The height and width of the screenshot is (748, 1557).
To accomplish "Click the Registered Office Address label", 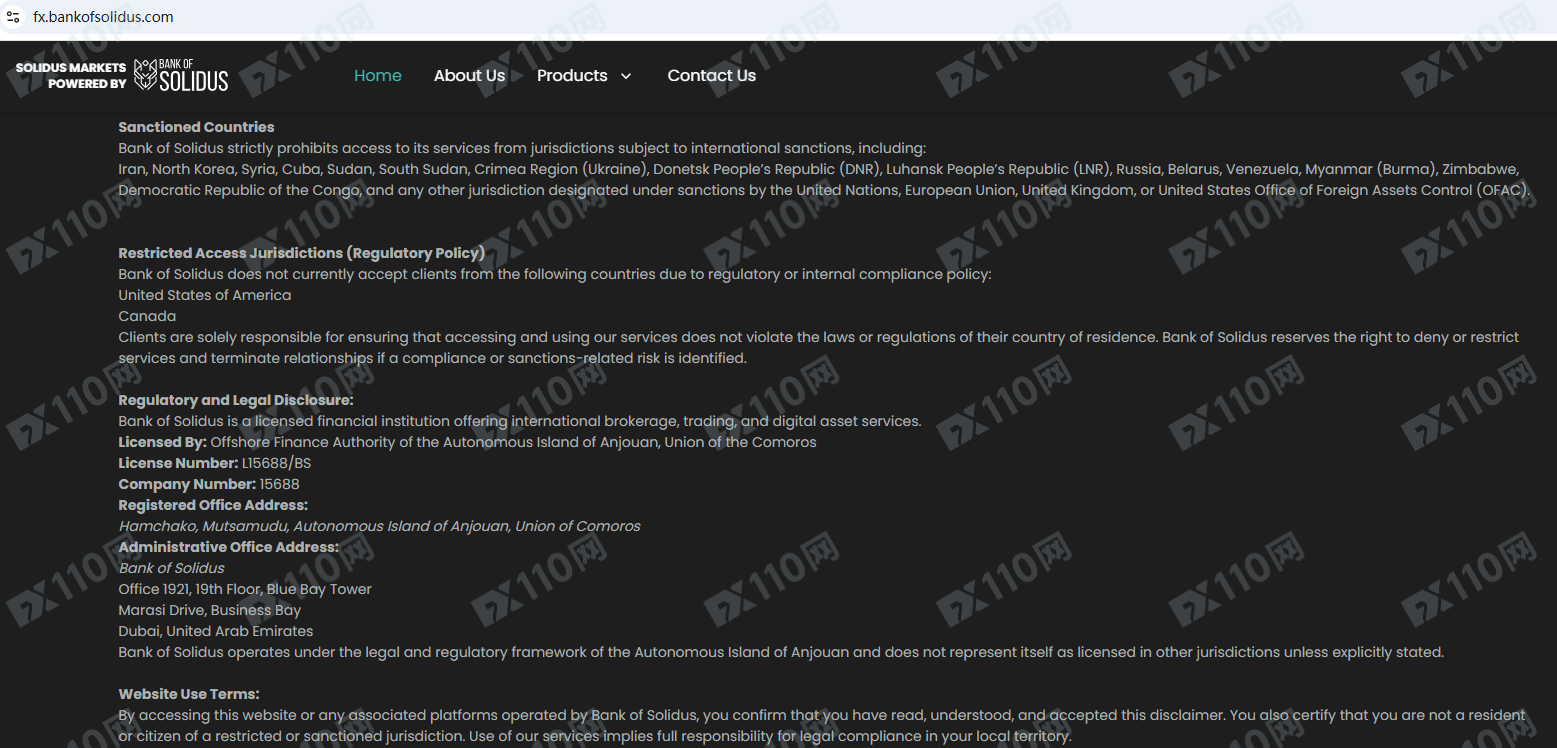I will pos(213,505).
